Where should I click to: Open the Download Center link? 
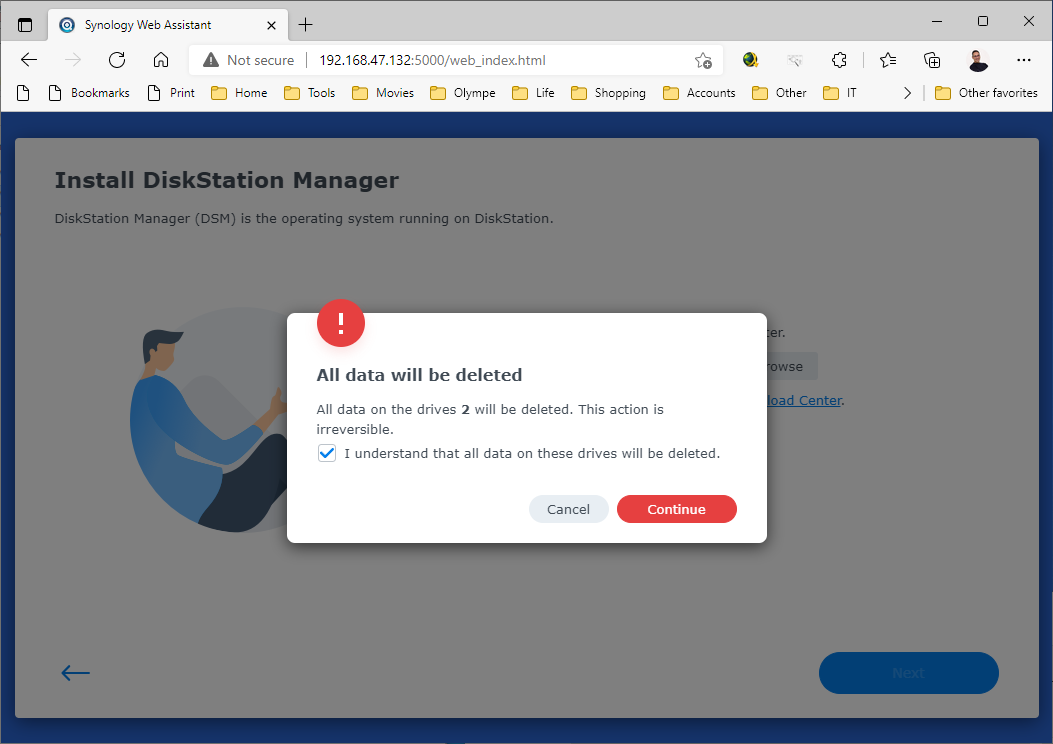804,400
